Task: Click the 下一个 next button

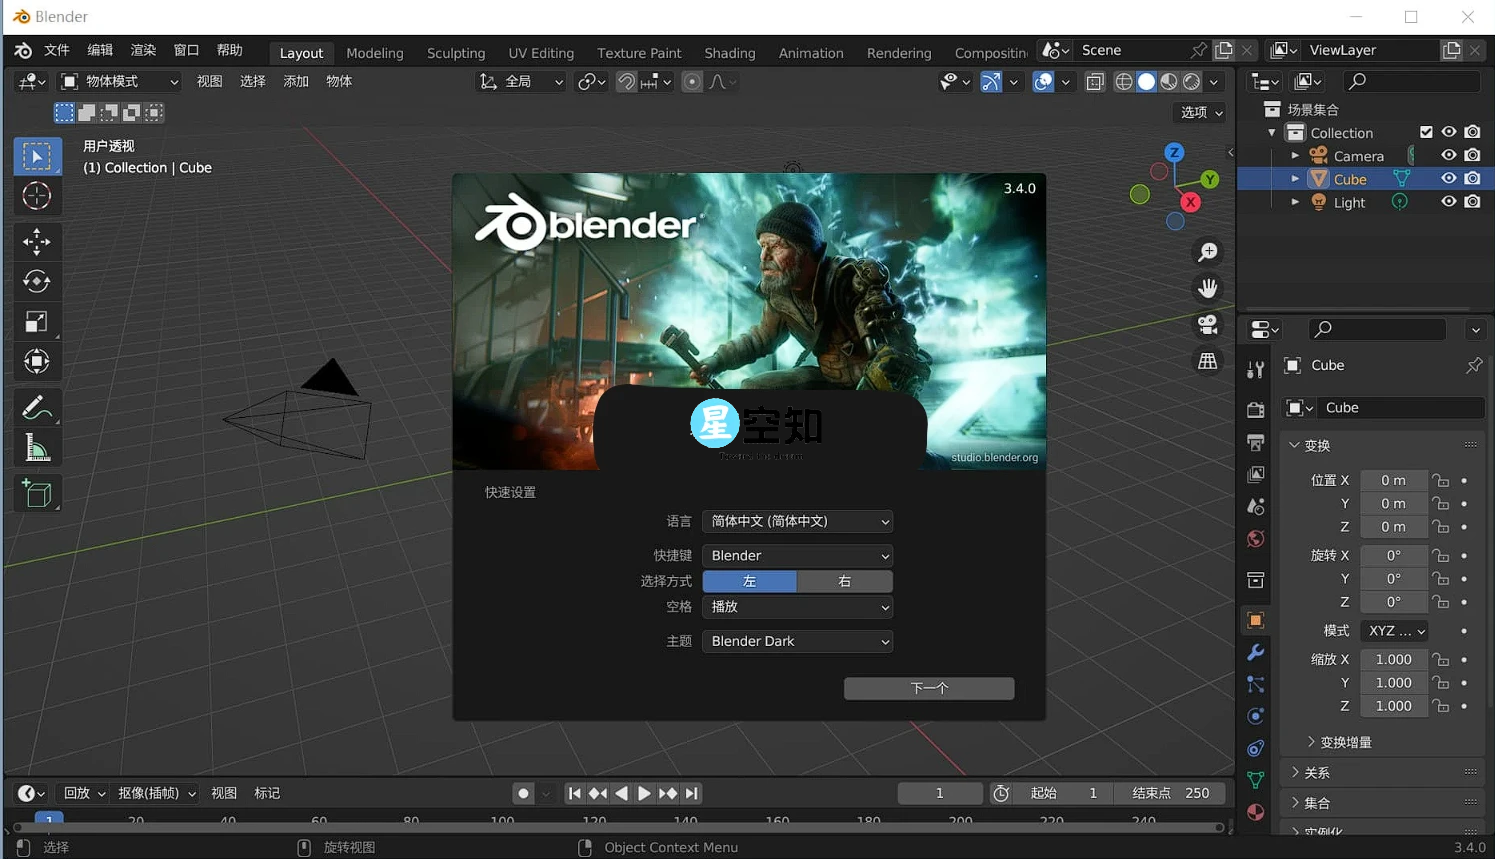Action: [x=929, y=688]
